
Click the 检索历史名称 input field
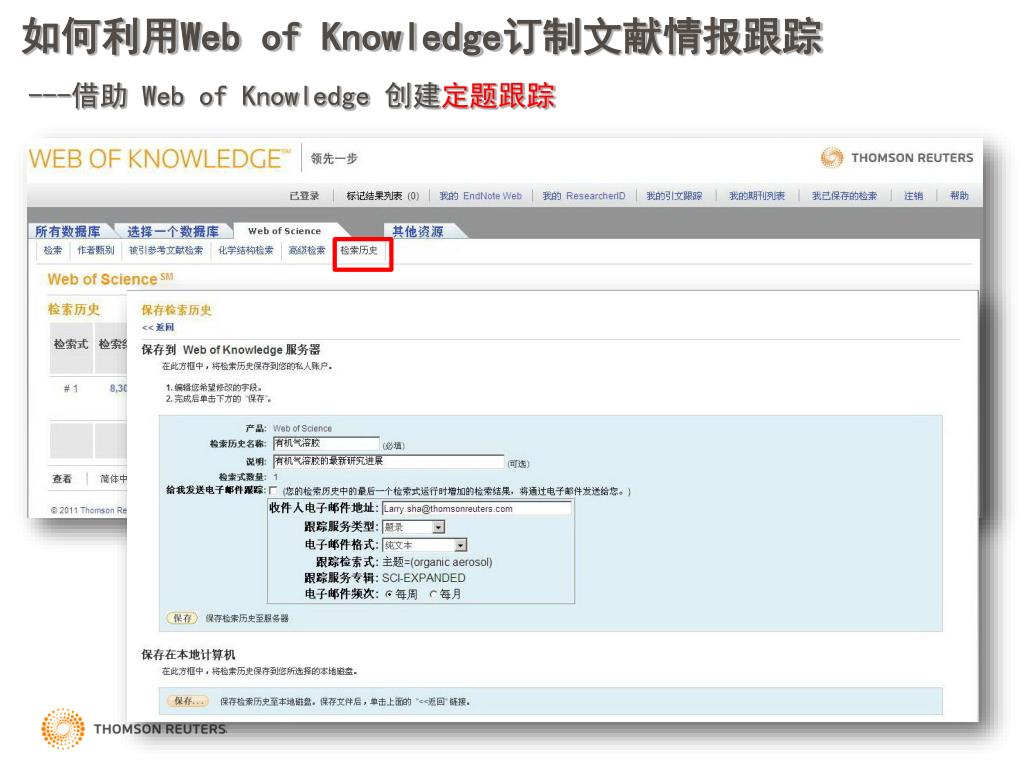[x=326, y=444]
